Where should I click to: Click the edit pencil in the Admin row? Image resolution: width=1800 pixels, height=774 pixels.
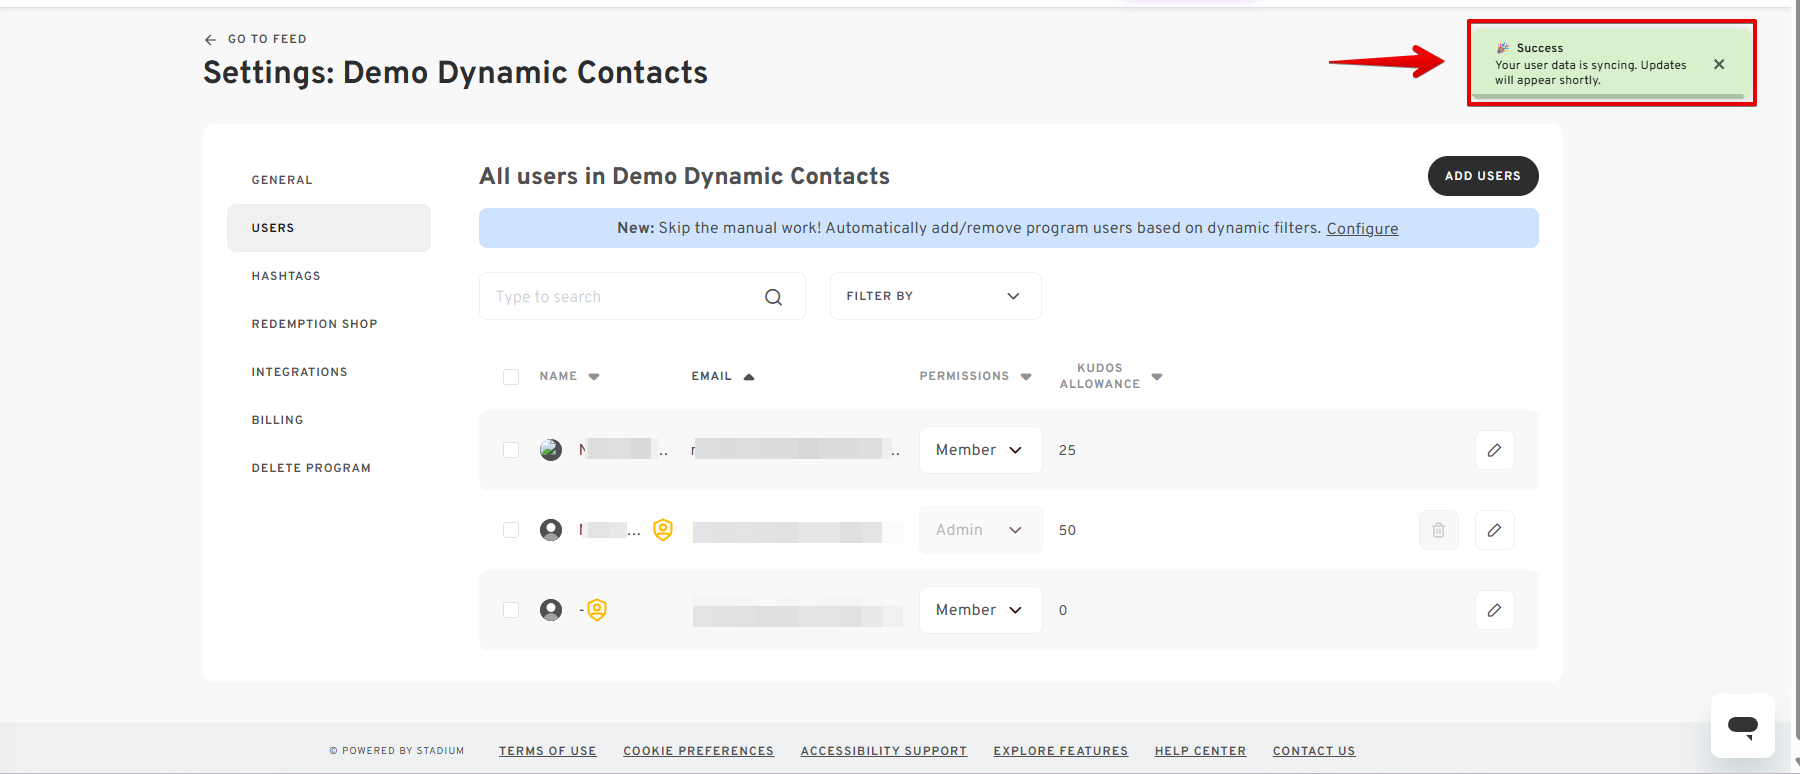[x=1494, y=530]
